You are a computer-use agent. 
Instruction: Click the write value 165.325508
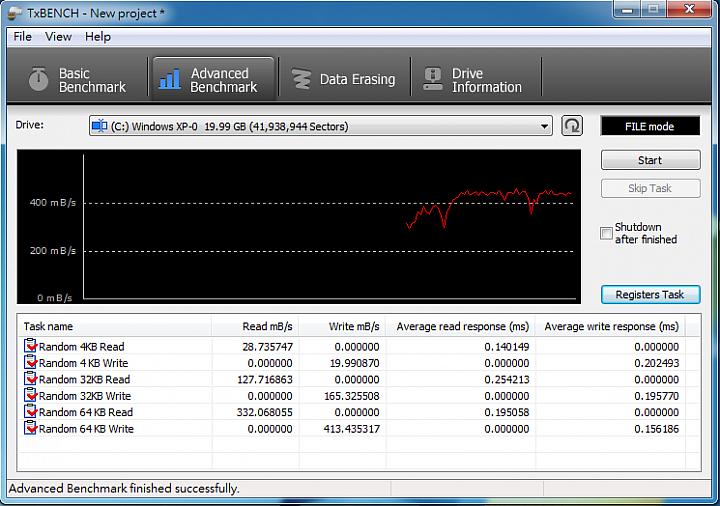[352, 396]
